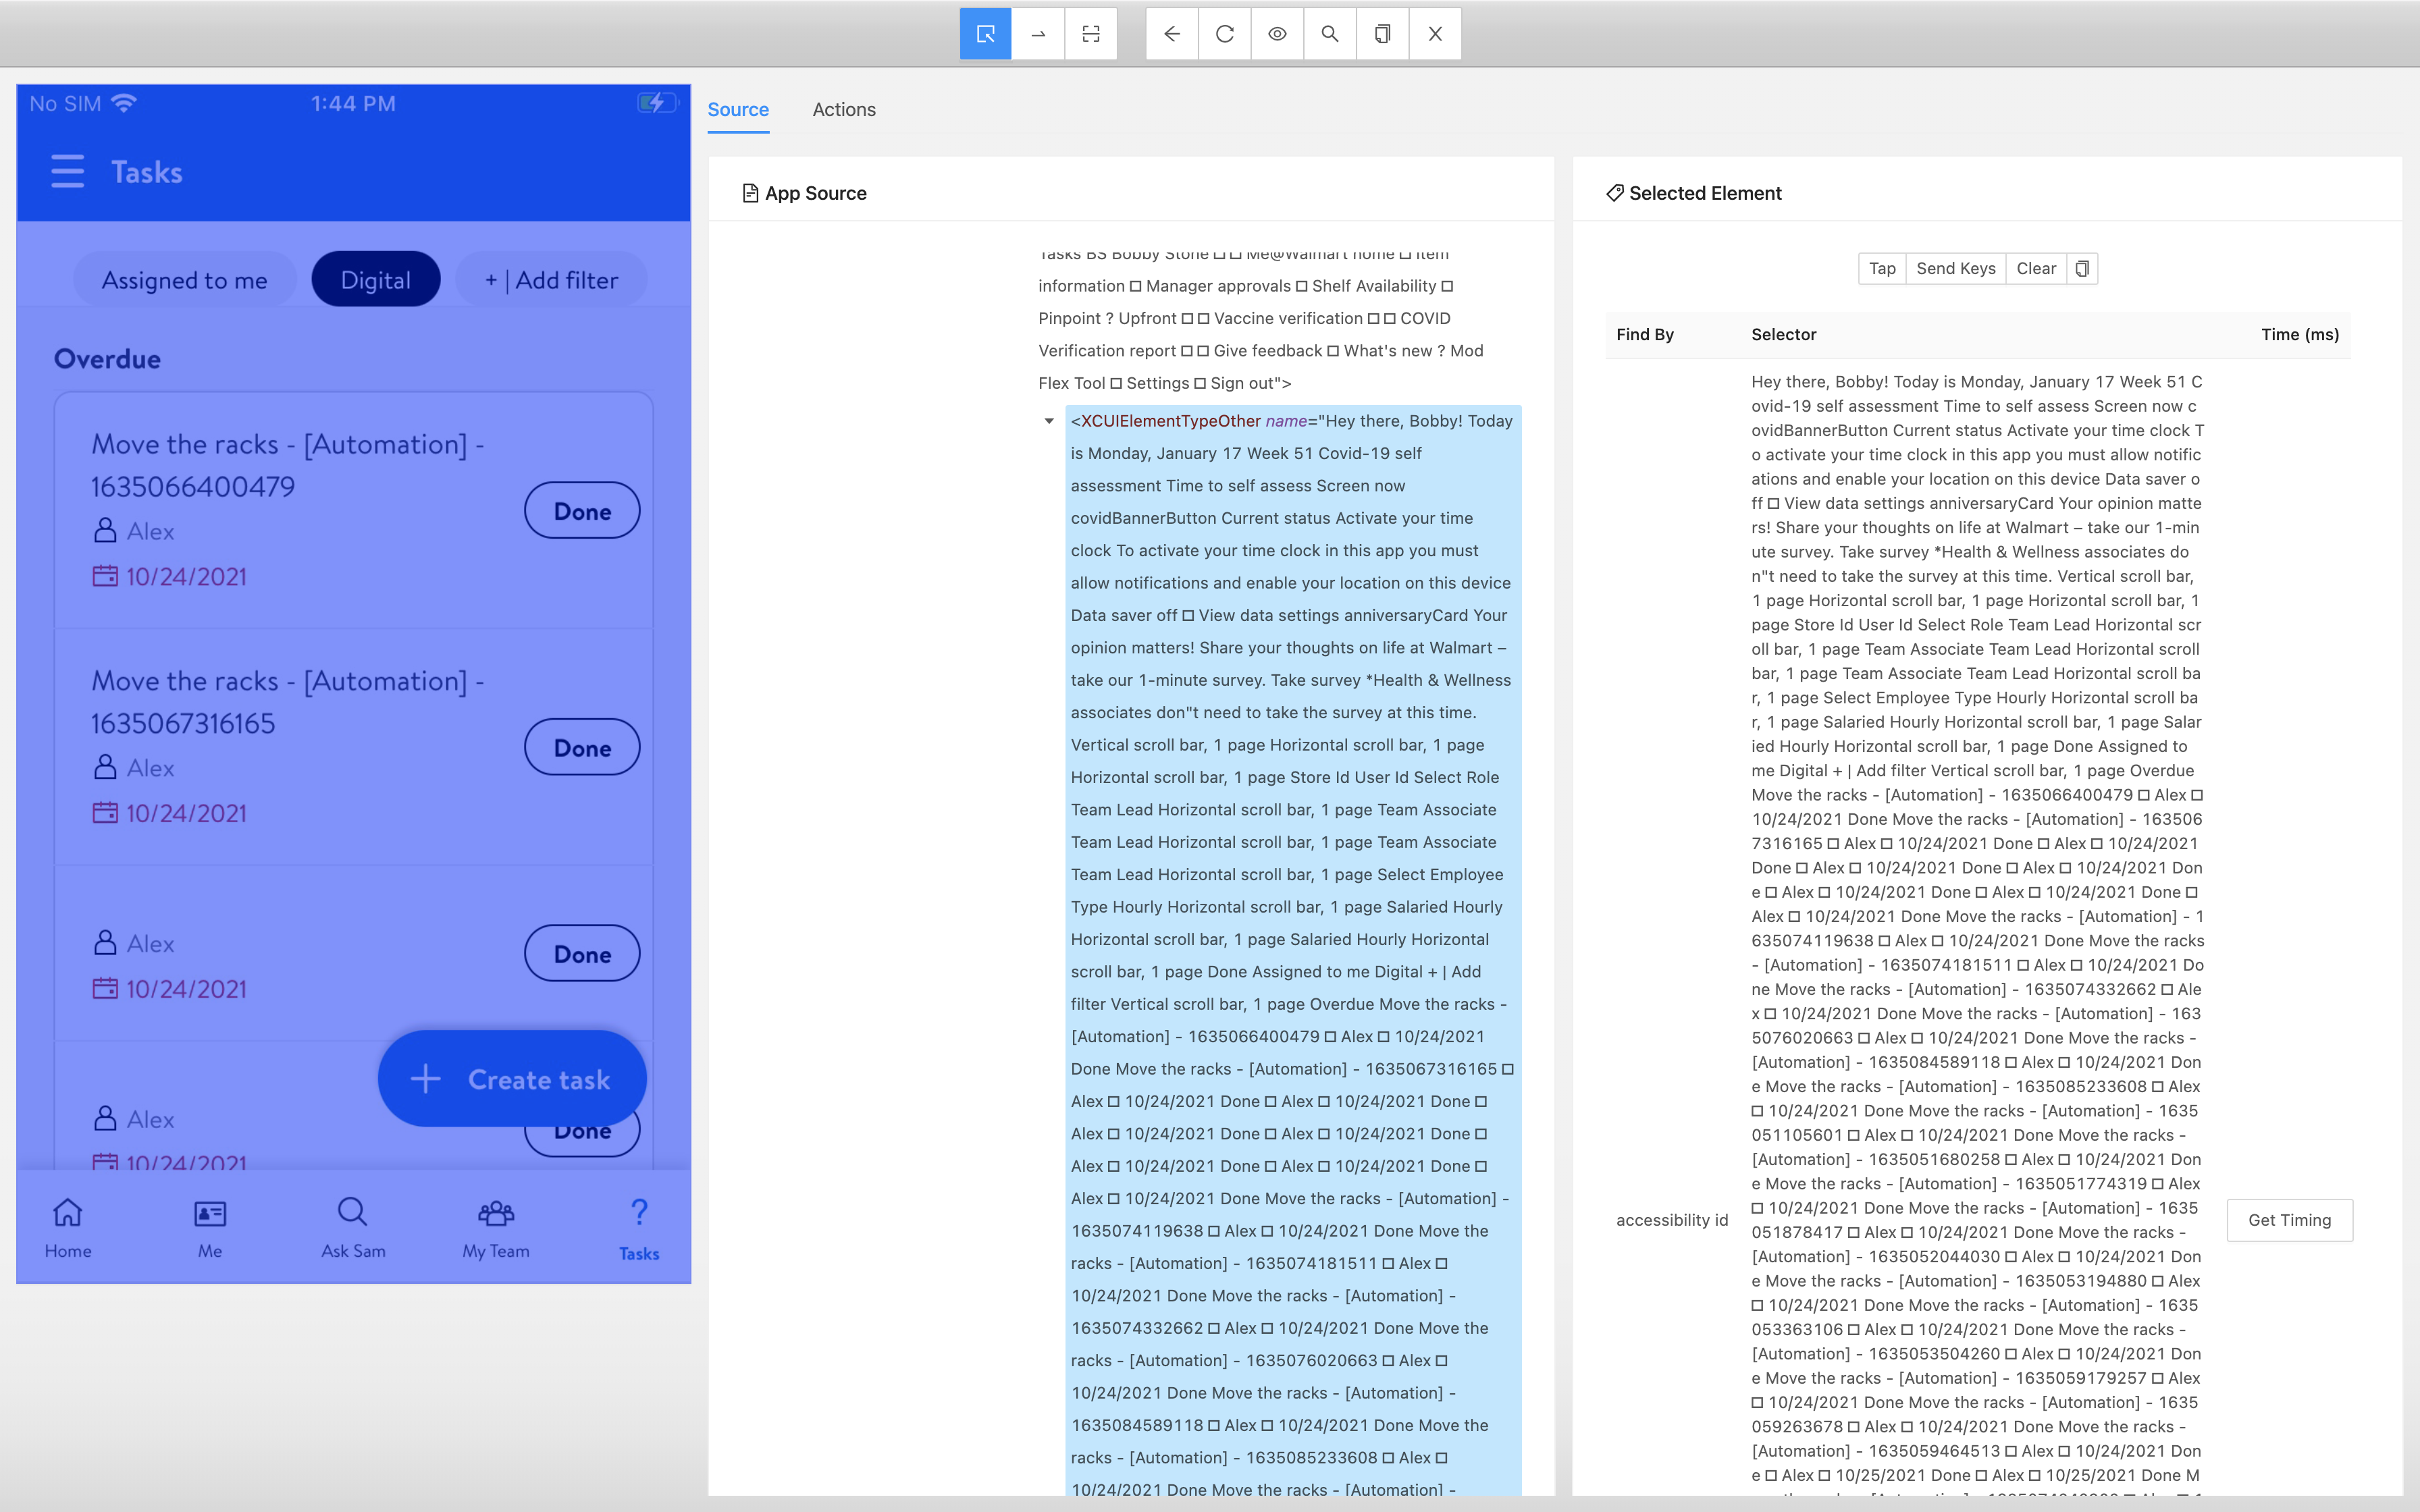This screenshot has height=1512, width=2420.
Task: Tap the Create task floating button
Action: click(x=512, y=1079)
